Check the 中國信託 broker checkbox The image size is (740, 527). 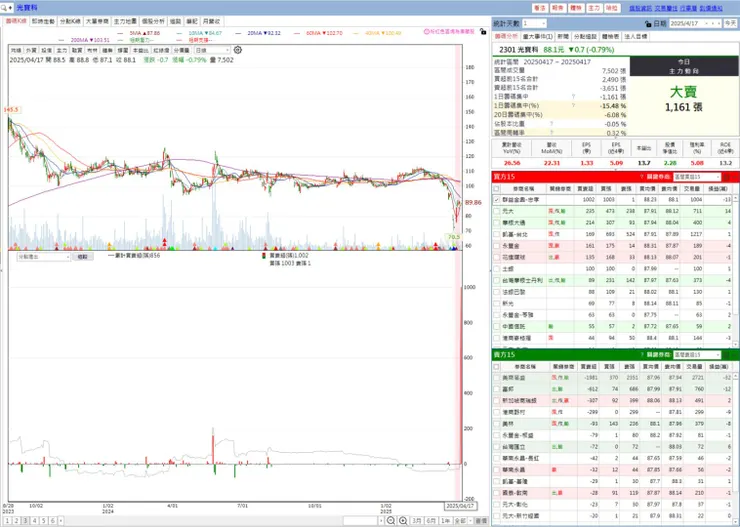coord(496,326)
